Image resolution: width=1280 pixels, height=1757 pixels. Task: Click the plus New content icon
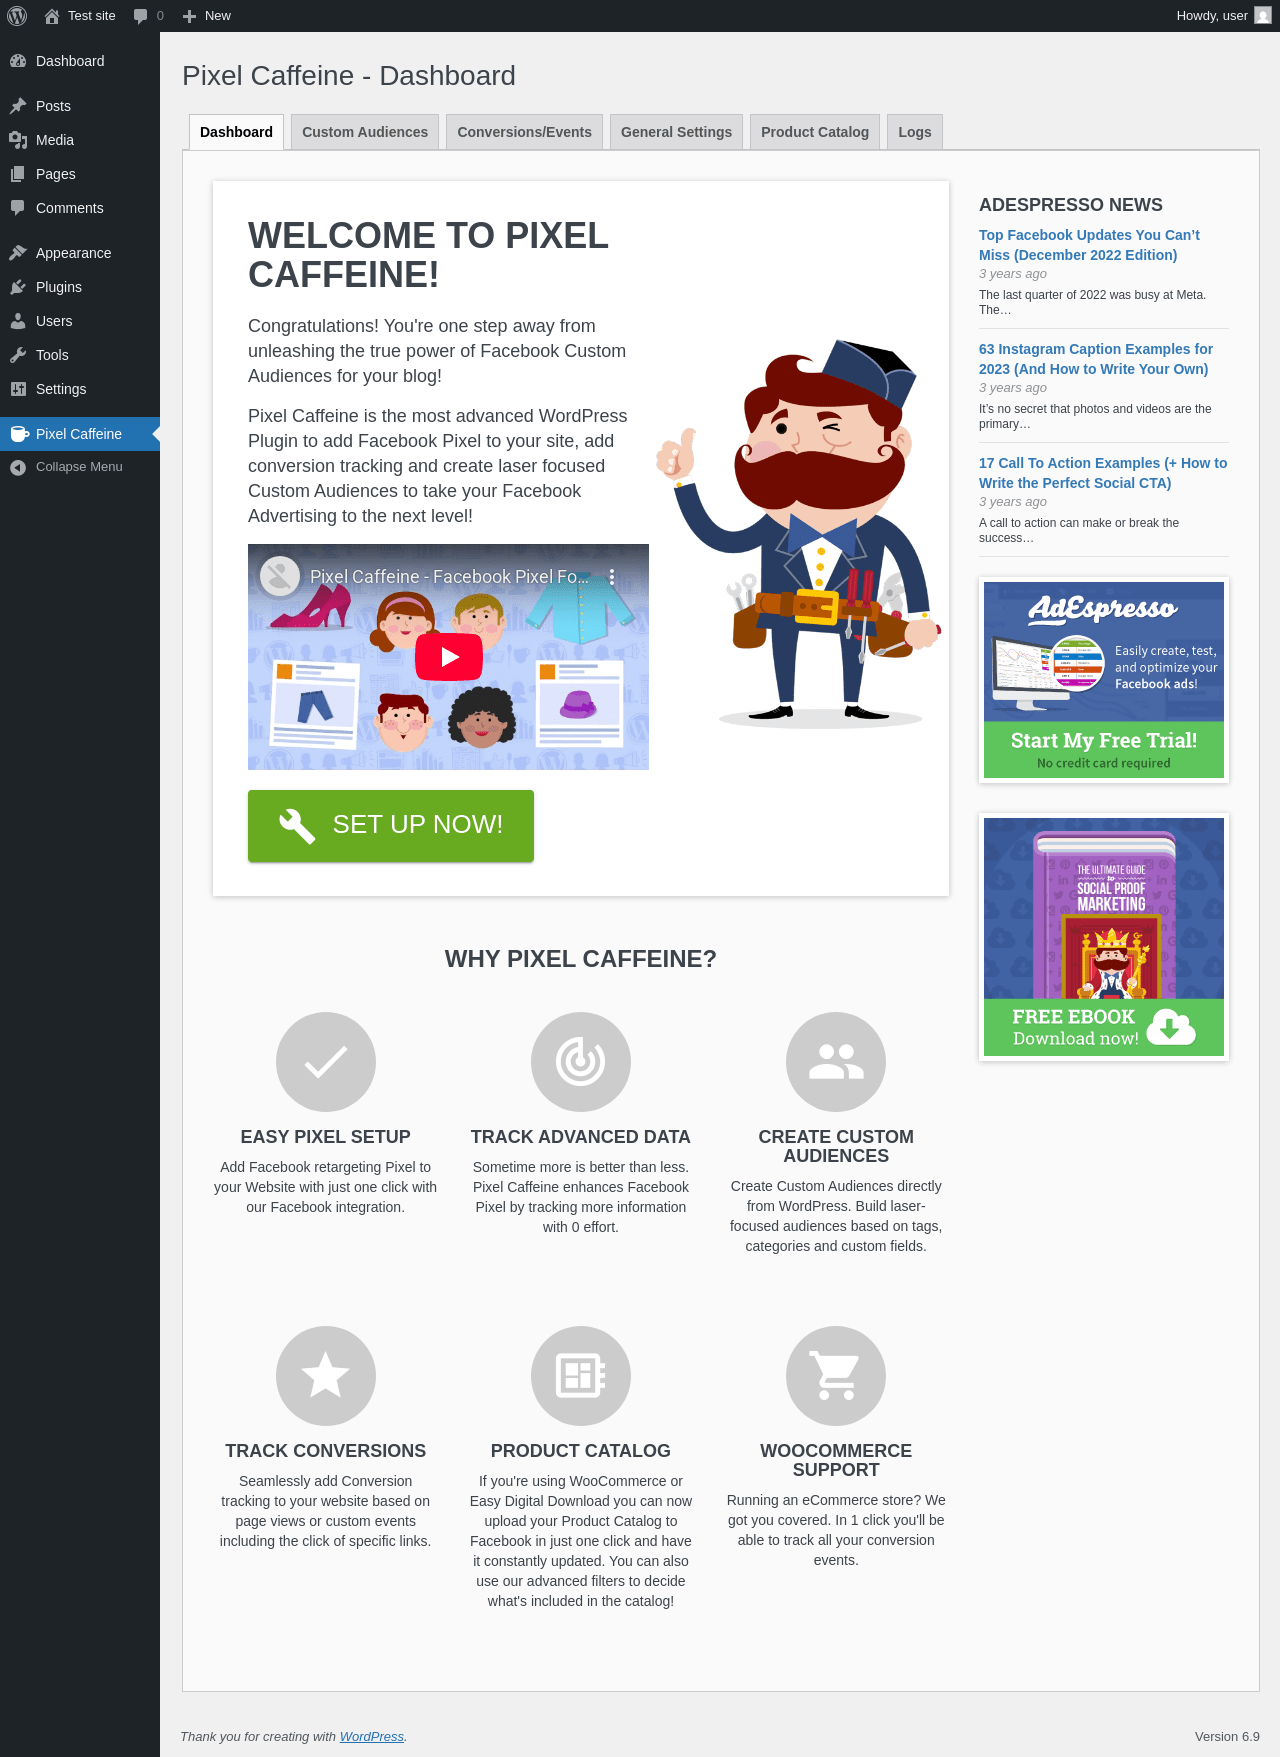coord(189,16)
